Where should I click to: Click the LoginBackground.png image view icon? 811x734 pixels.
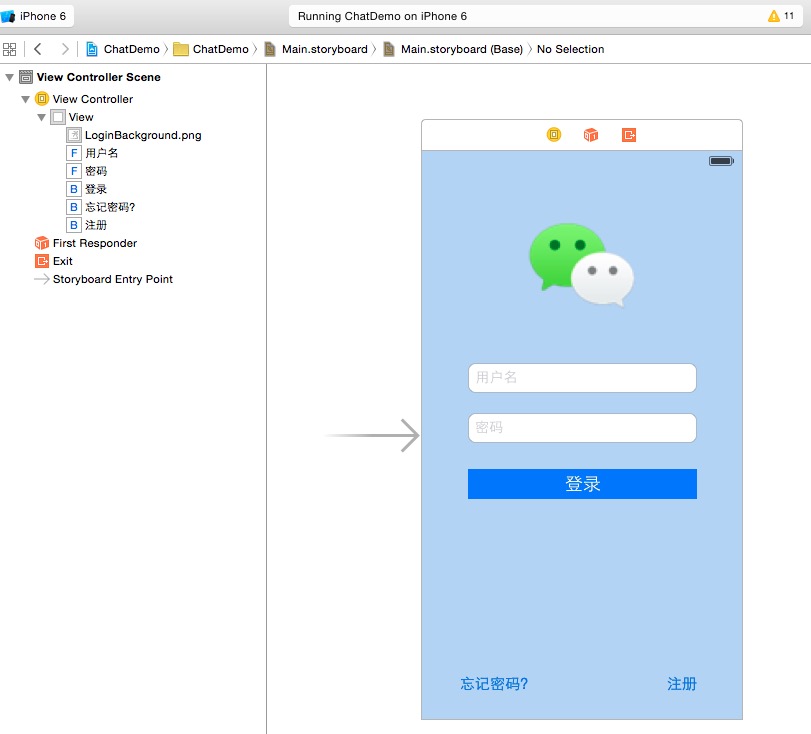pyautogui.click(x=74, y=135)
